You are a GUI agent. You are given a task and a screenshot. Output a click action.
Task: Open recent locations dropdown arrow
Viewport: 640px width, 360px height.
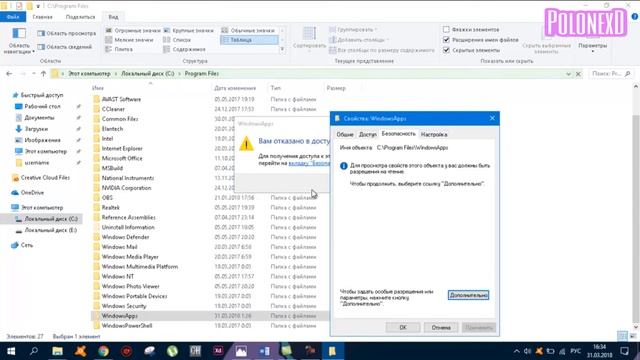33,74
